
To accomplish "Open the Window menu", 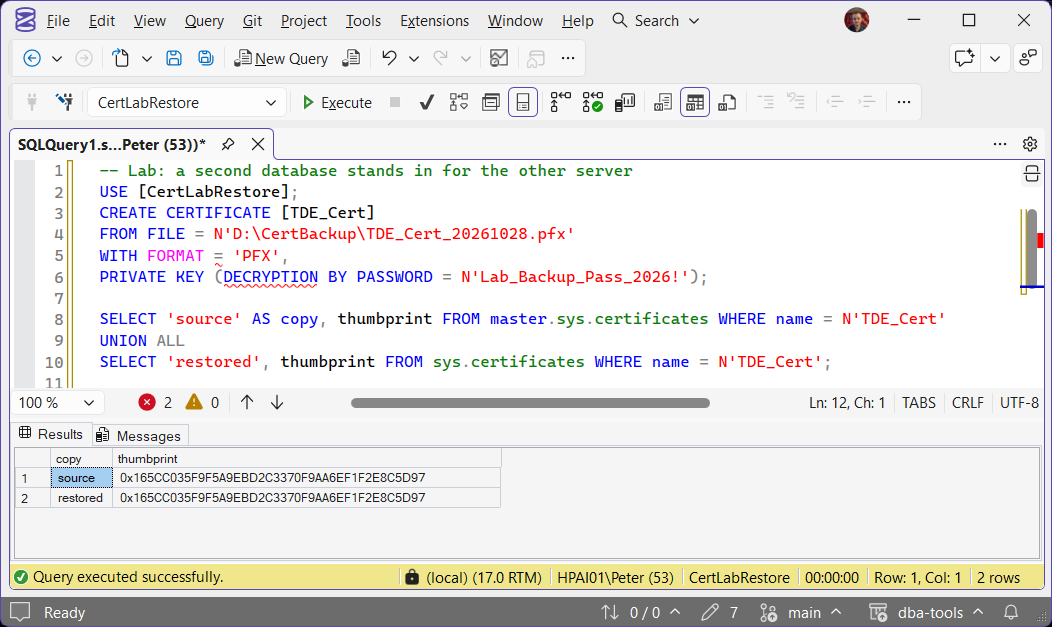I will click(x=515, y=21).
